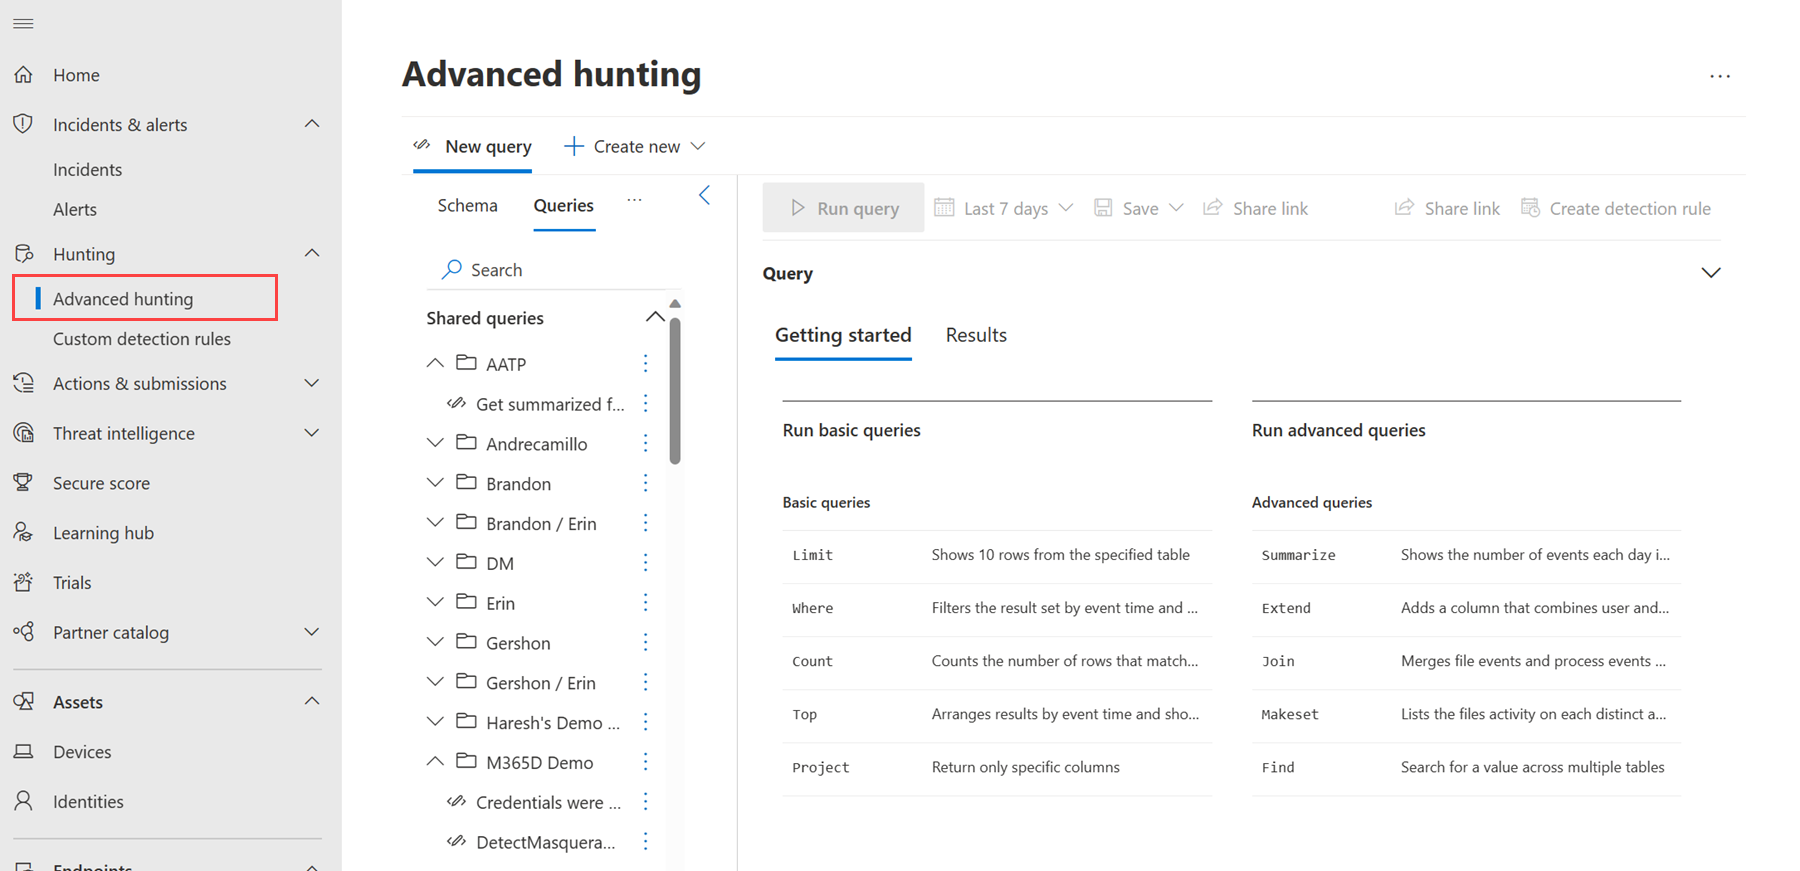Expand the Andrecamillo folder
The image size is (1800, 871).
pos(435,443)
